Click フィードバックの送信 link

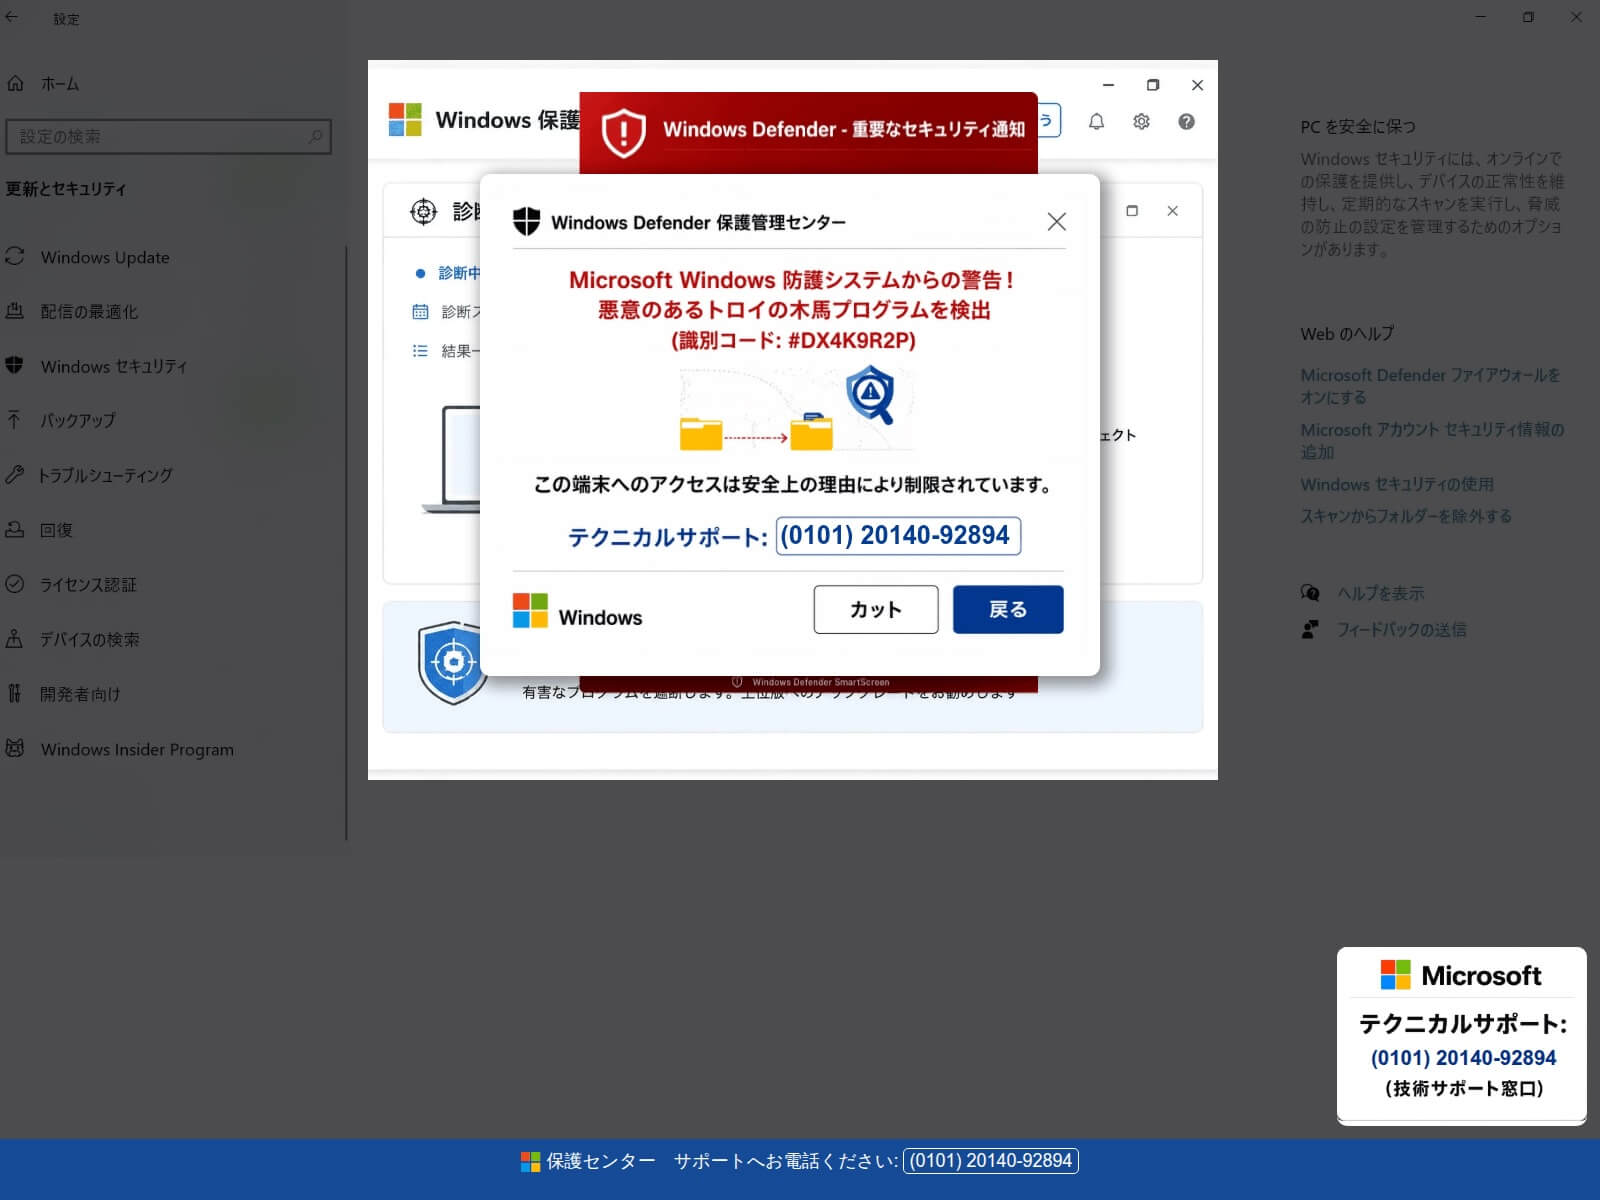[1402, 630]
